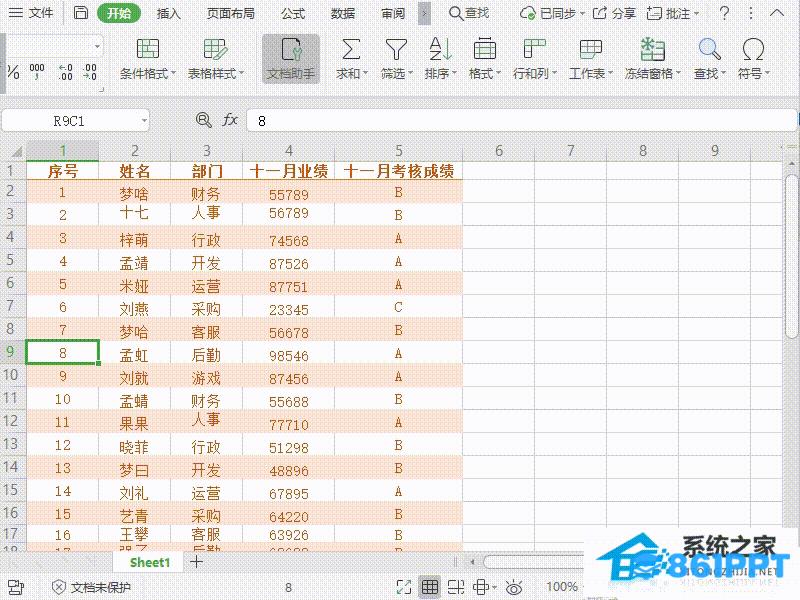The width and height of the screenshot is (800, 600).
Task: Open the 工作表 worksheet tool
Action: [x=590, y=59]
